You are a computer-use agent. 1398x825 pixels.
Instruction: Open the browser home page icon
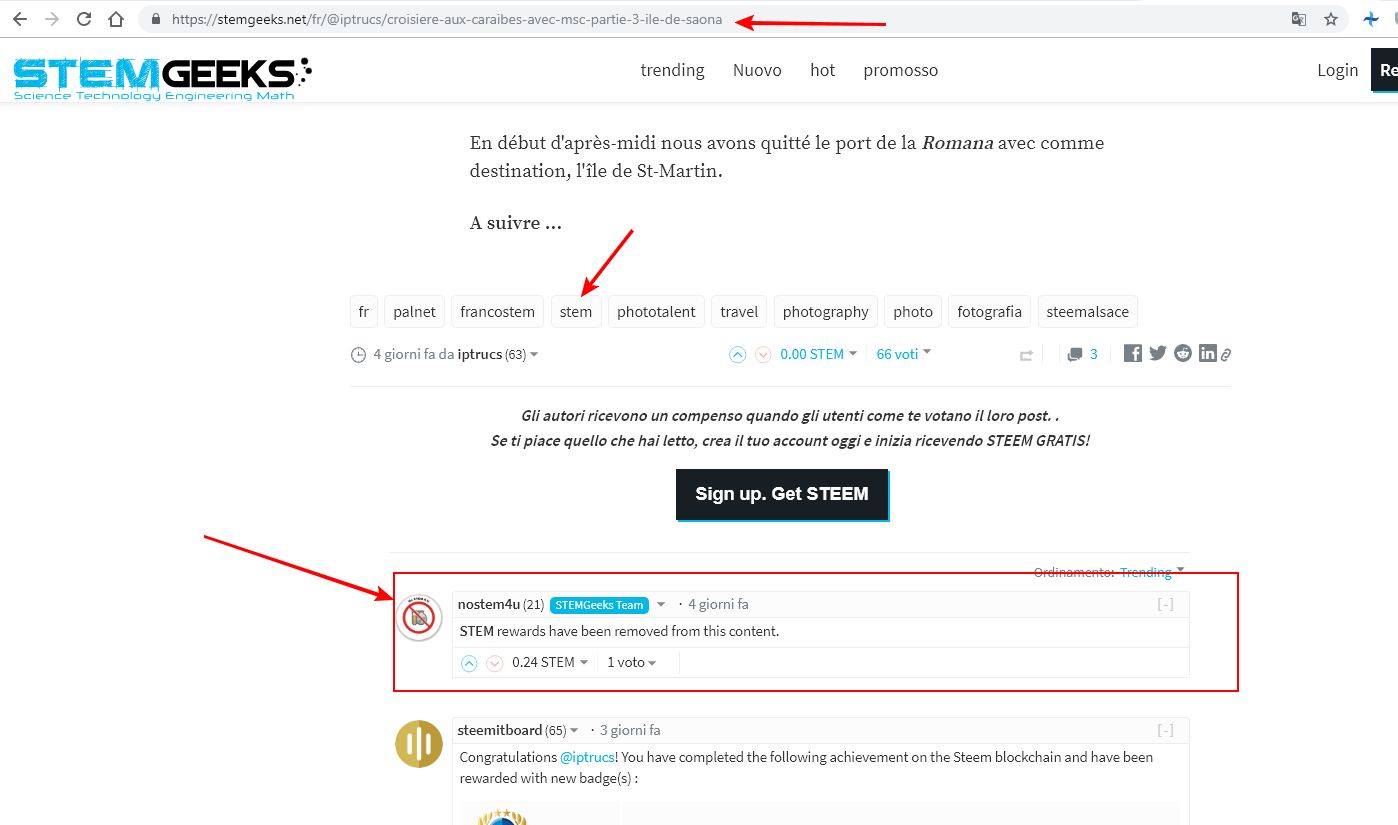(x=116, y=19)
